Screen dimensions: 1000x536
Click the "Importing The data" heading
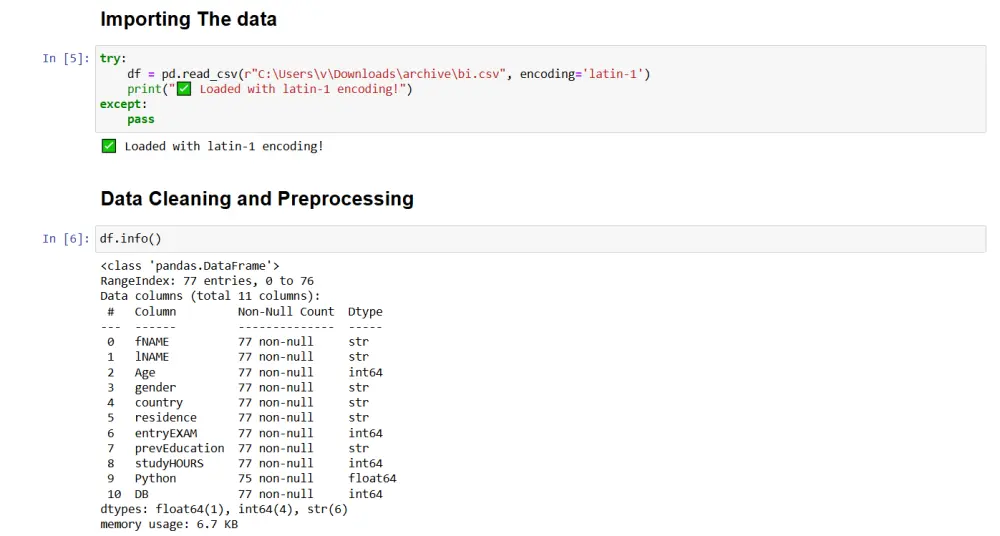coord(189,19)
